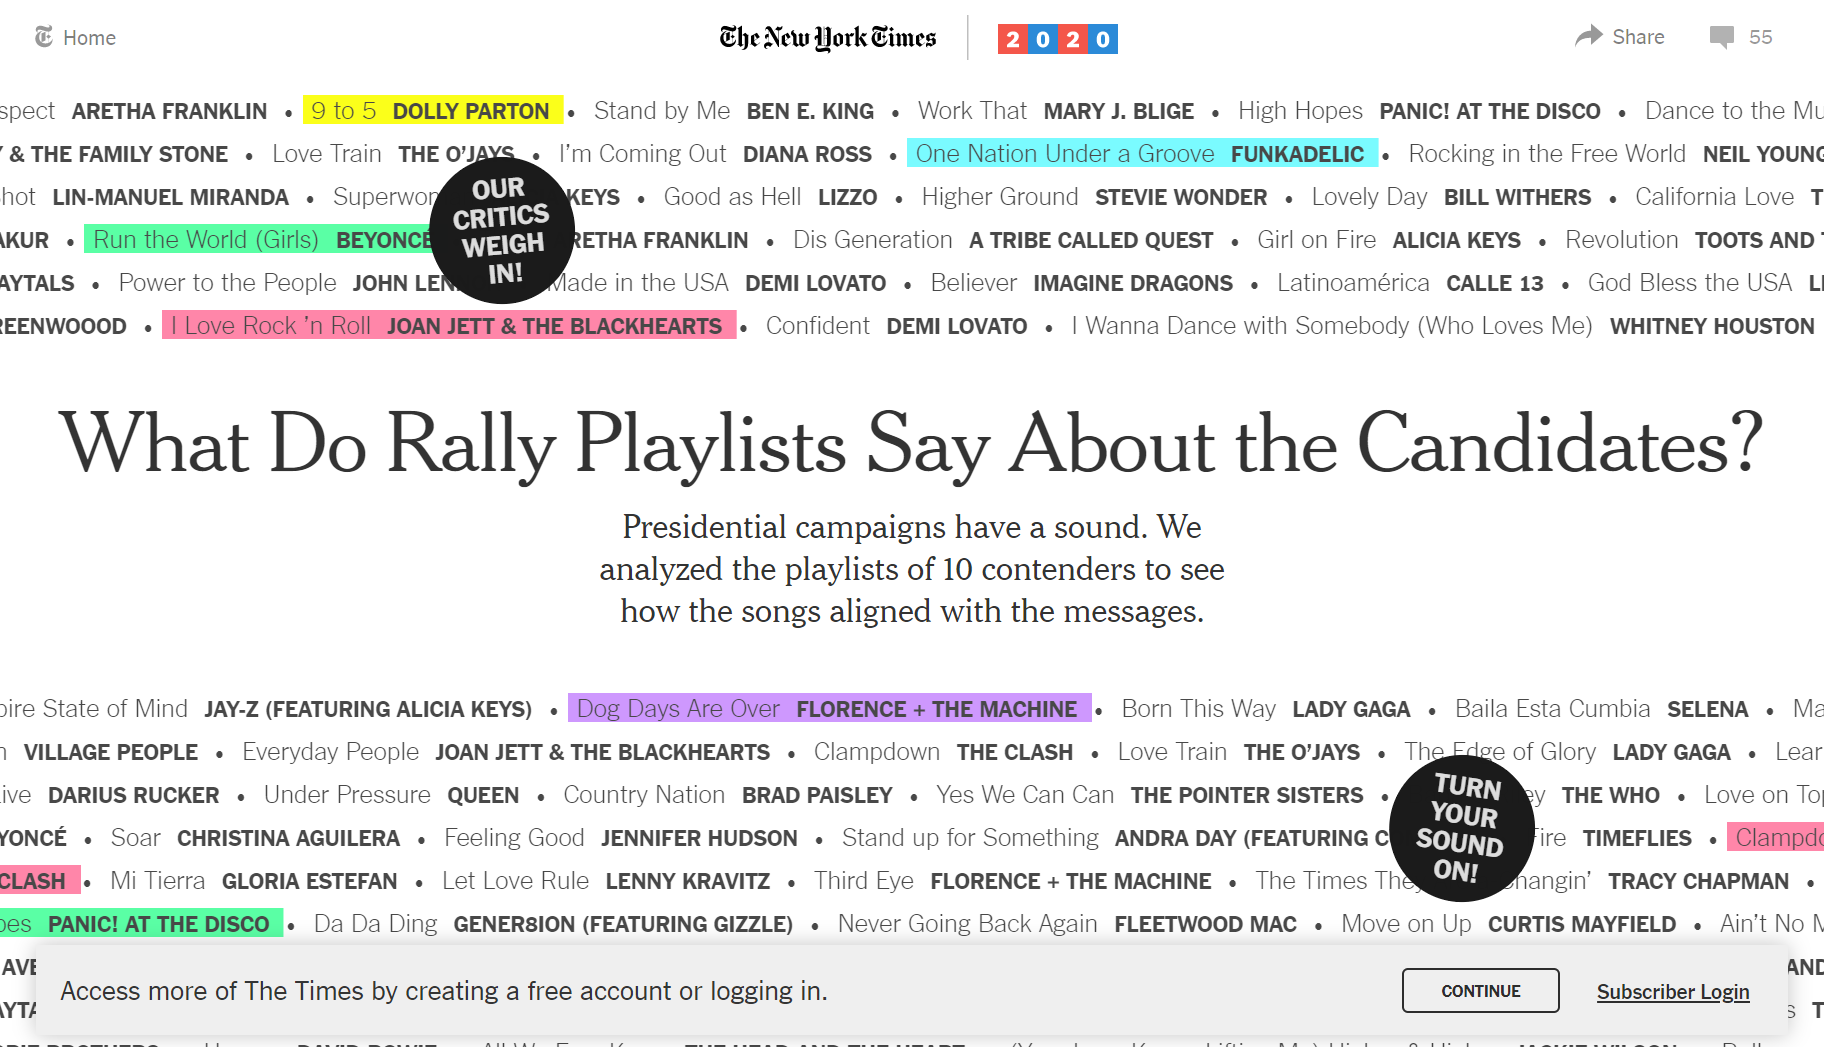The width and height of the screenshot is (1824, 1047).
Task: Click Higher Ground Stevie Wonder
Action: pos(1095,196)
